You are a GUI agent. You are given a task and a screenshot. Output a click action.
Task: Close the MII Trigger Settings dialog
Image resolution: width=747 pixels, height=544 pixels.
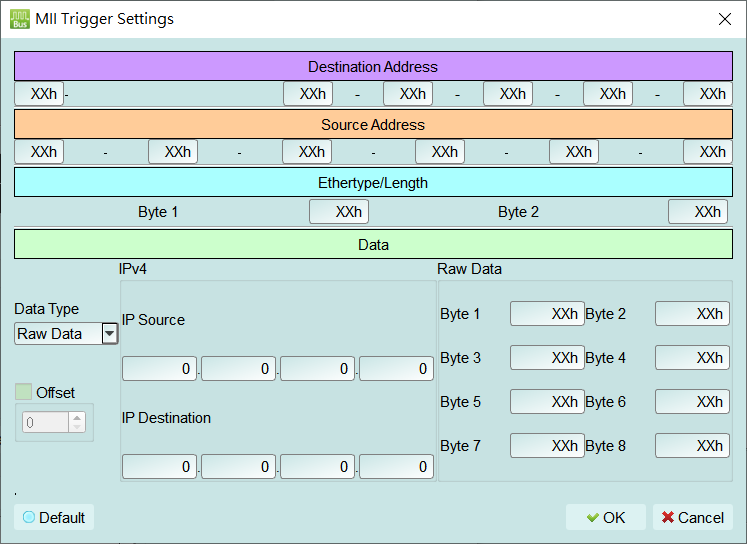[725, 19]
